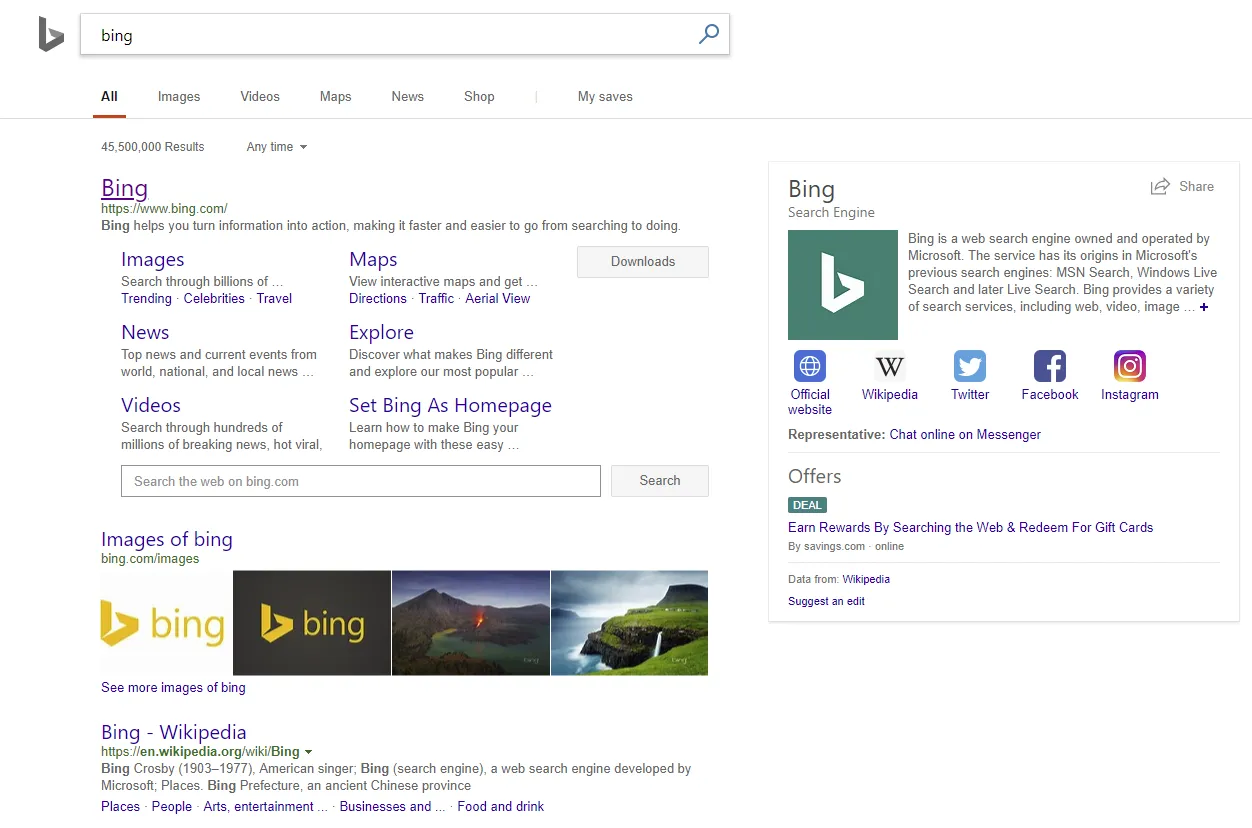
Task: Click the bing.com/images URL text
Action: 150,559
